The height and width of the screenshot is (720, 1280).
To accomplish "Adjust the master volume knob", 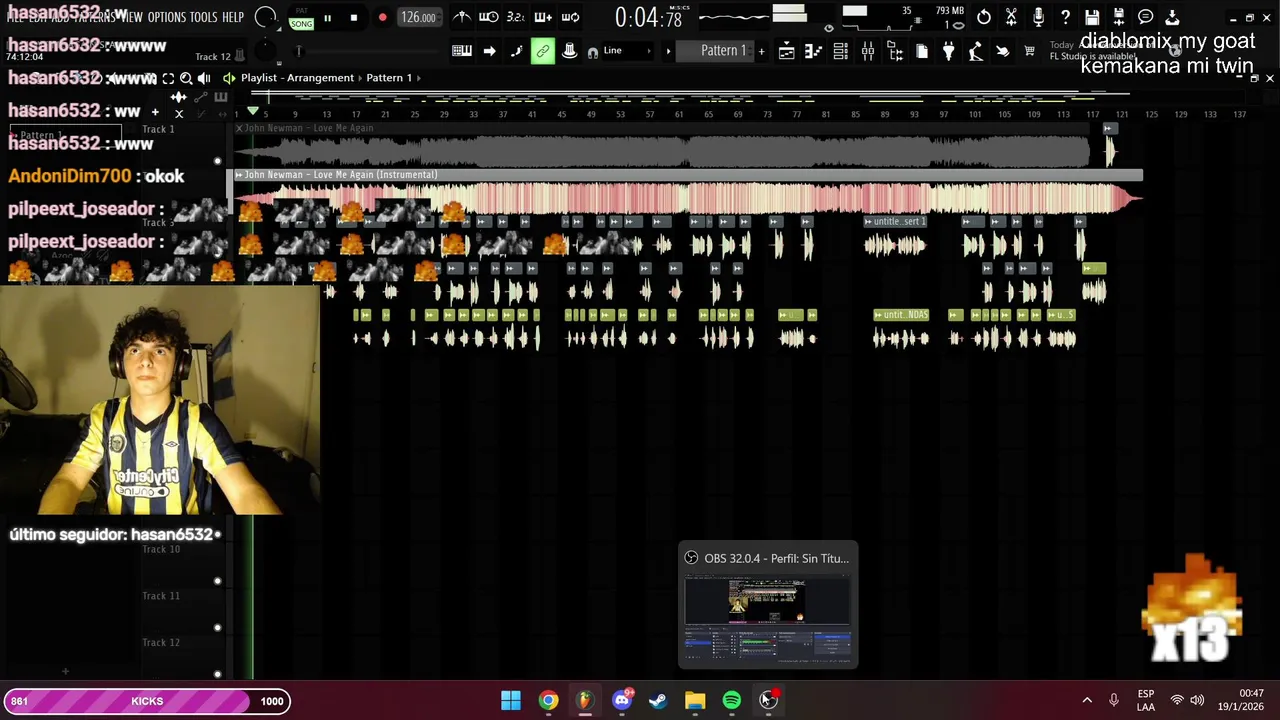I will (266, 17).
